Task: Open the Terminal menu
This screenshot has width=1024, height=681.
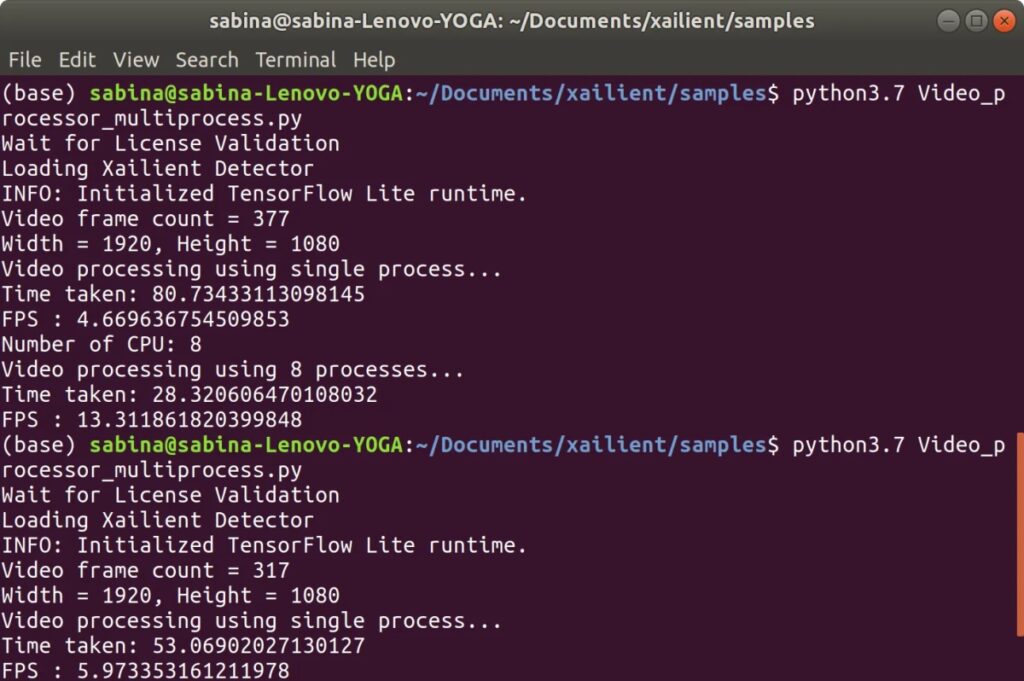Action: tap(295, 60)
